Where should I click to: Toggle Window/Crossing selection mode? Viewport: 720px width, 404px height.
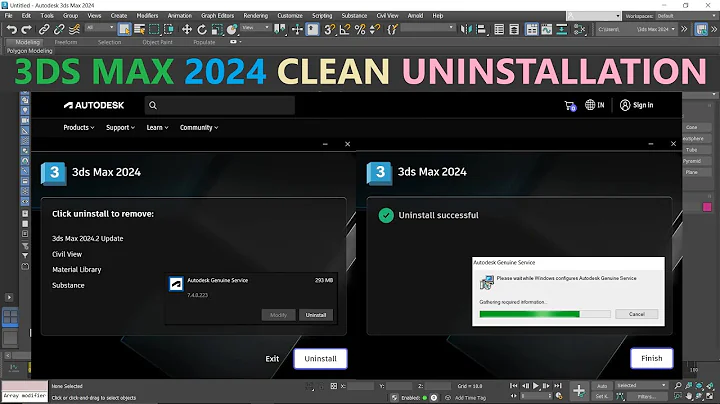coord(169,29)
